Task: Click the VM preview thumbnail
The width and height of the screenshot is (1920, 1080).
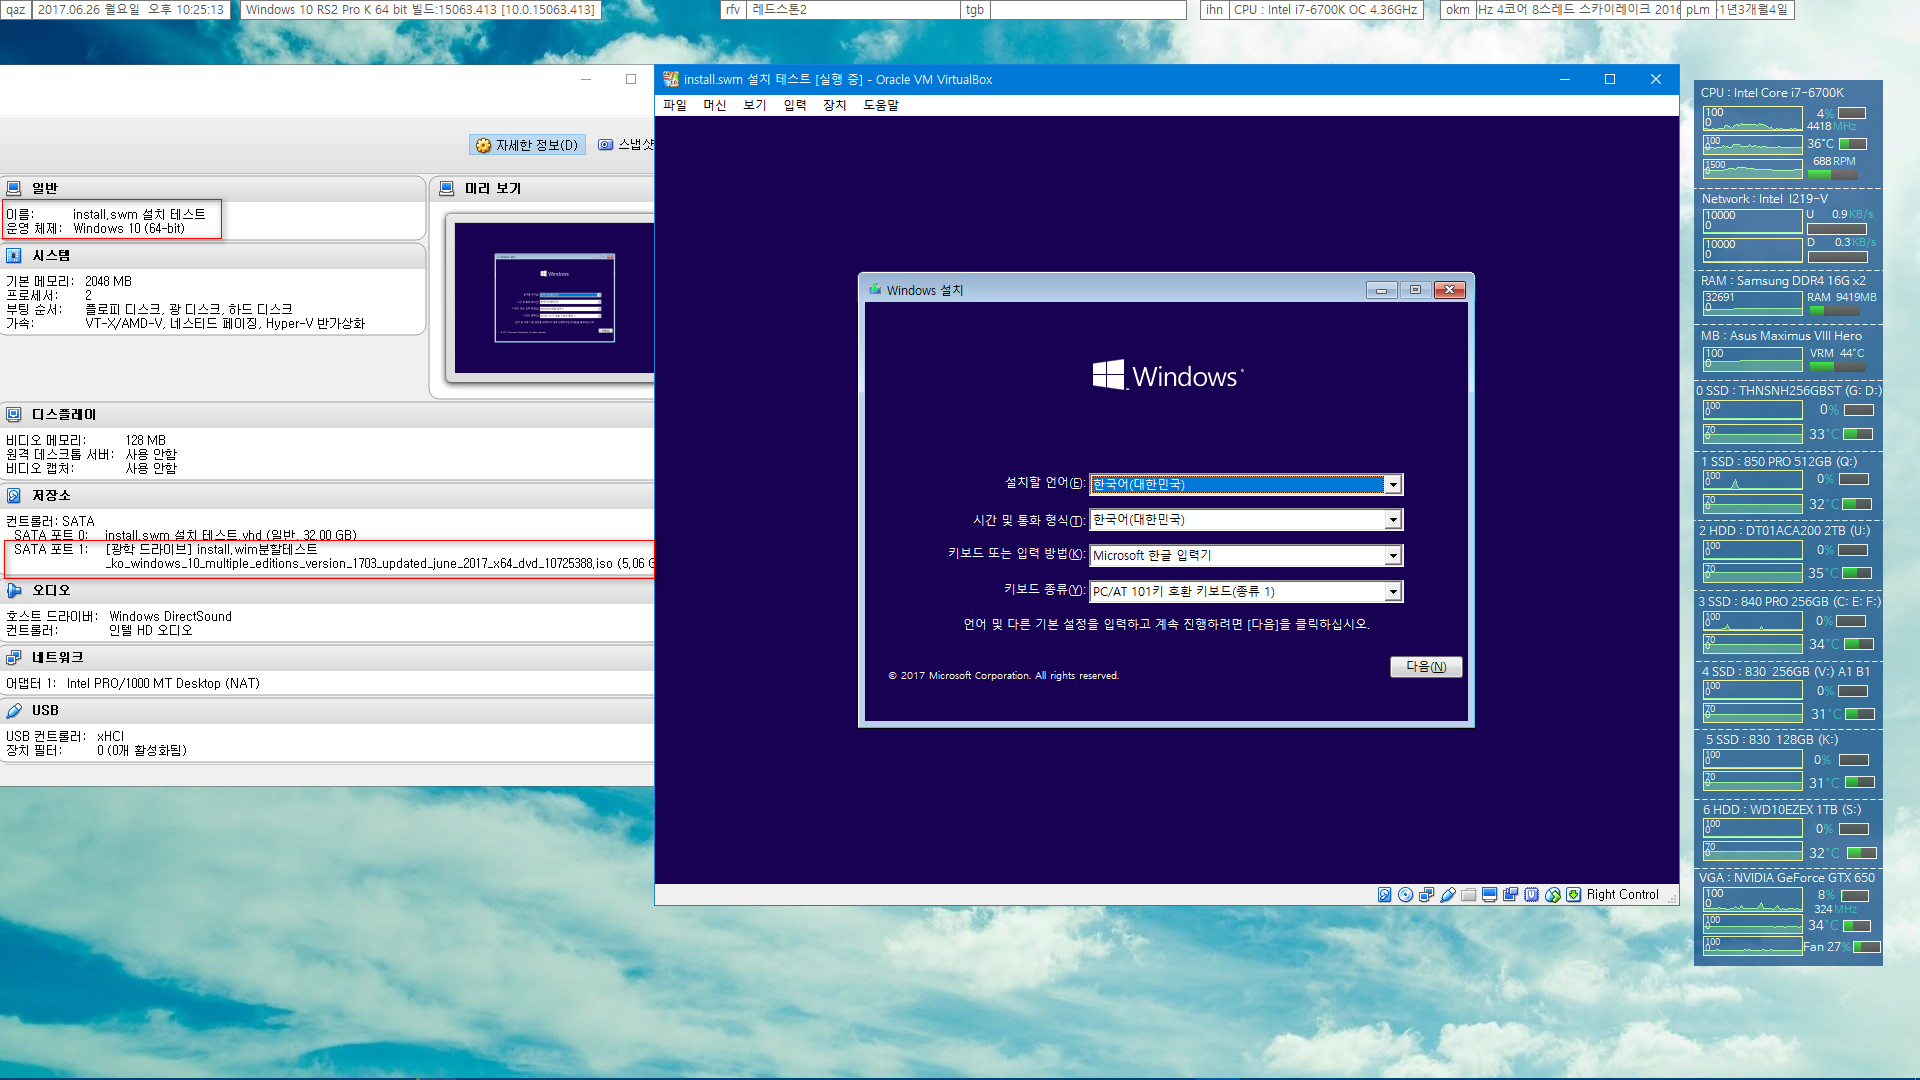Action: [x=554, y=298]
